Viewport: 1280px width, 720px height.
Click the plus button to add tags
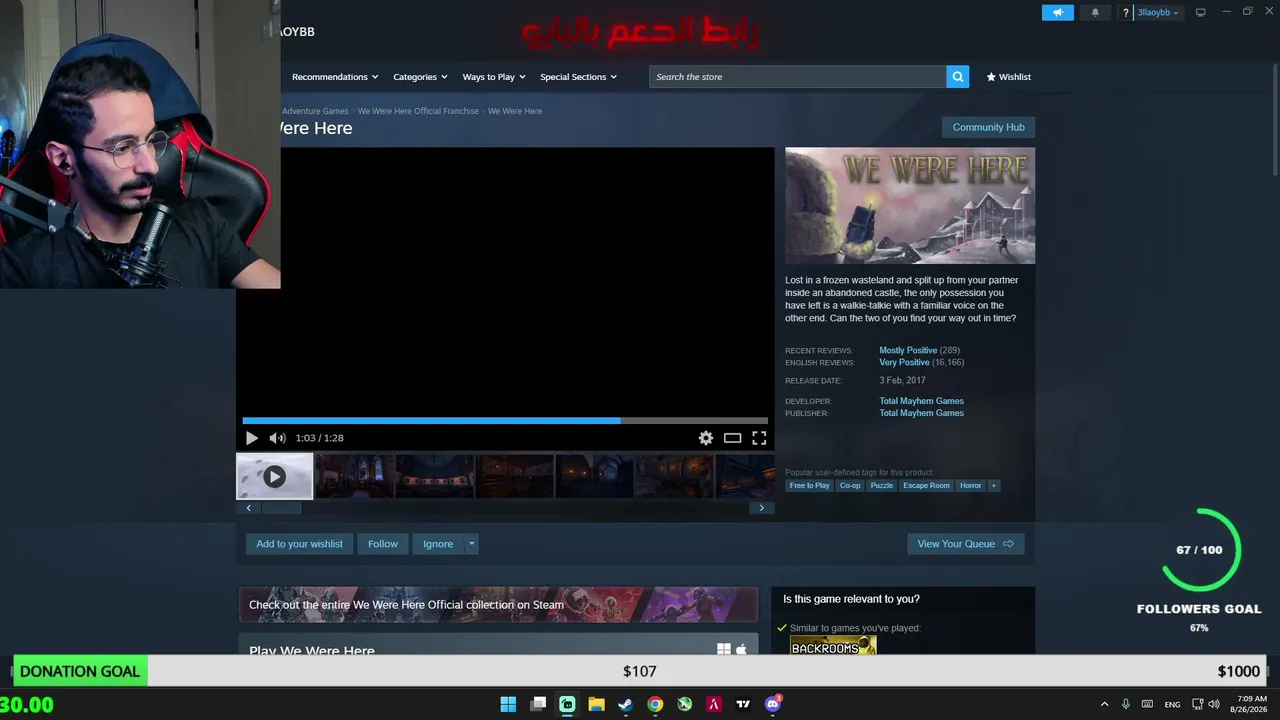click(993, 486)
